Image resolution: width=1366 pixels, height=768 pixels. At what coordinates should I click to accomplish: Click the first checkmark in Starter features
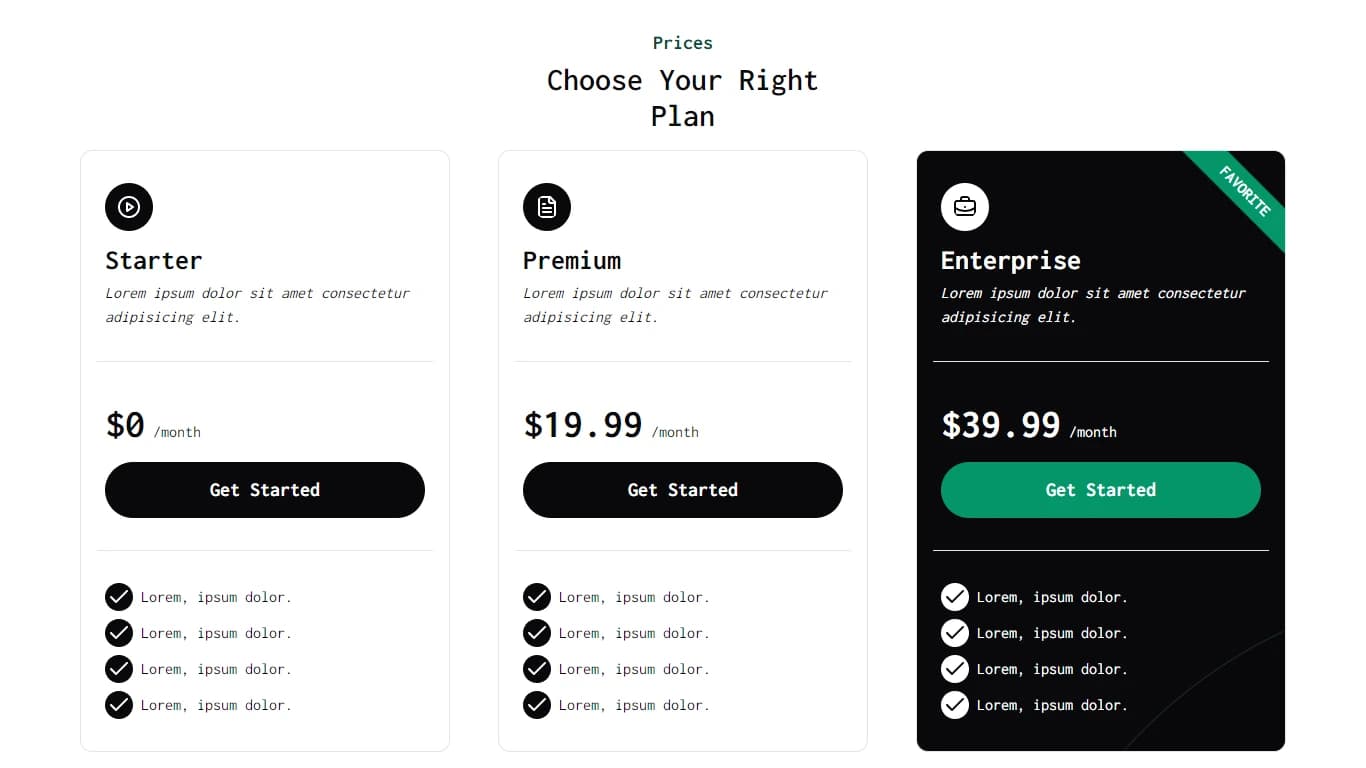[119, 597]
